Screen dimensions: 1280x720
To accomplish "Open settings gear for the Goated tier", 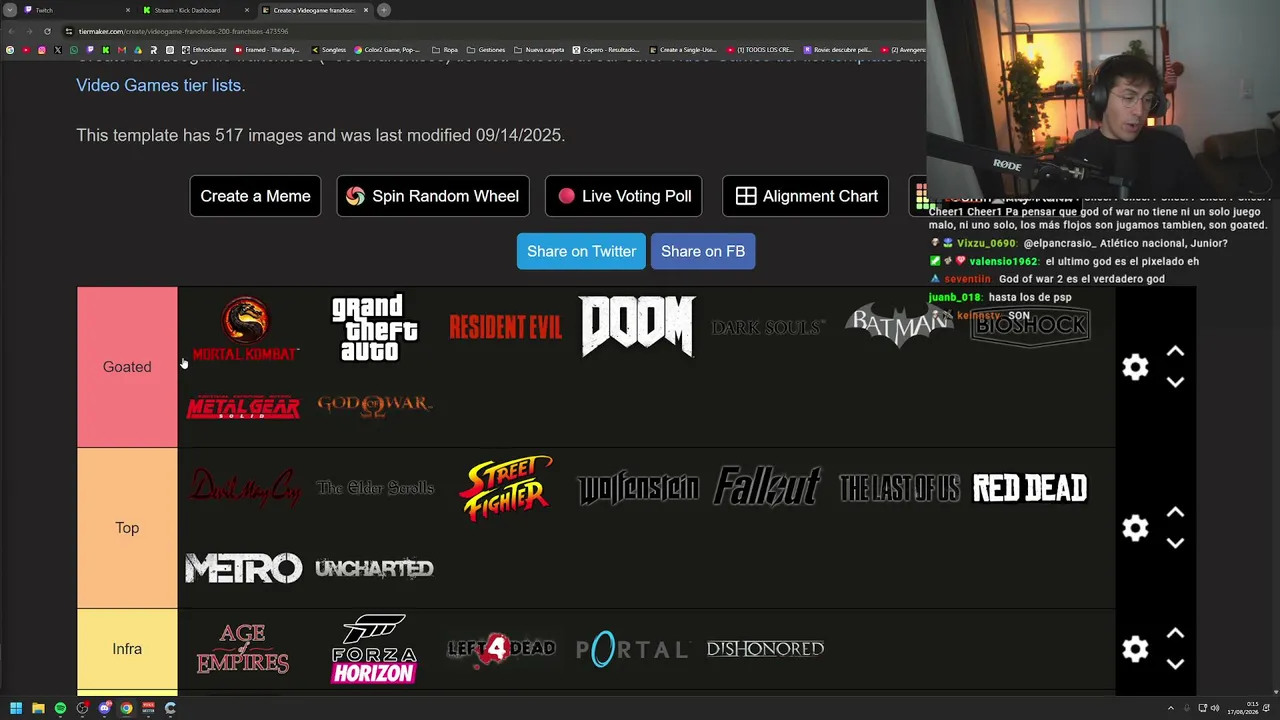I will (x=1135, y=367).
